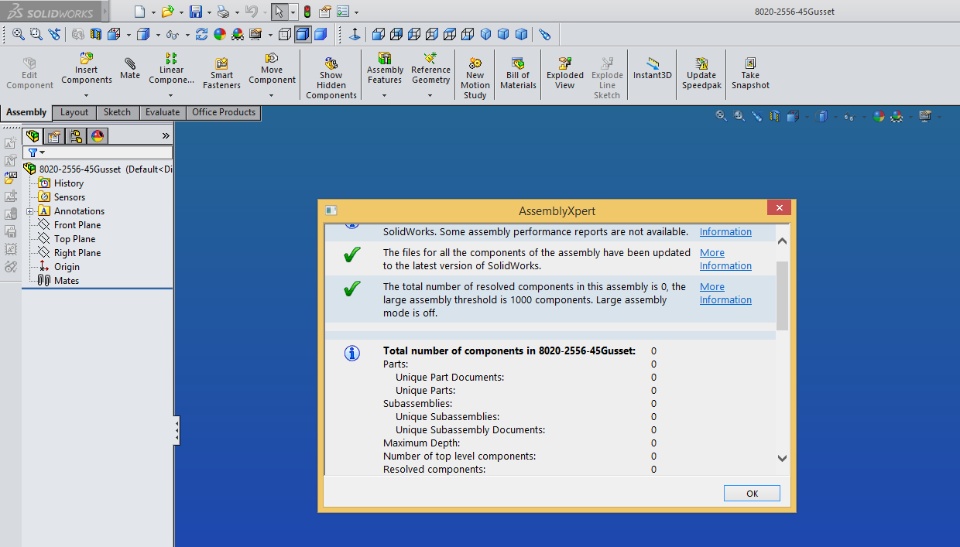Viewport: 960px width, 547px height.
Task: Toggle Shaded display style cube icon
Action: click(320, 34)
